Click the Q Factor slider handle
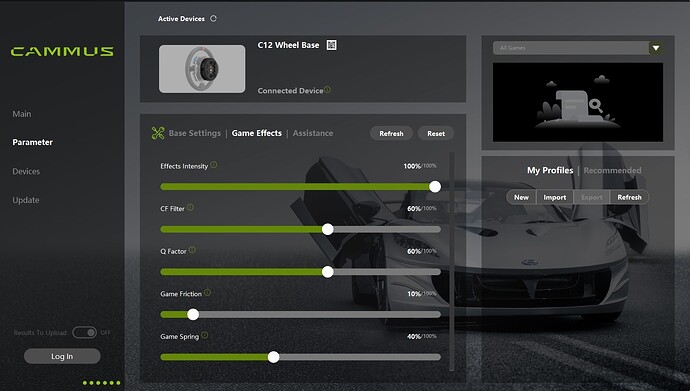 327,272
